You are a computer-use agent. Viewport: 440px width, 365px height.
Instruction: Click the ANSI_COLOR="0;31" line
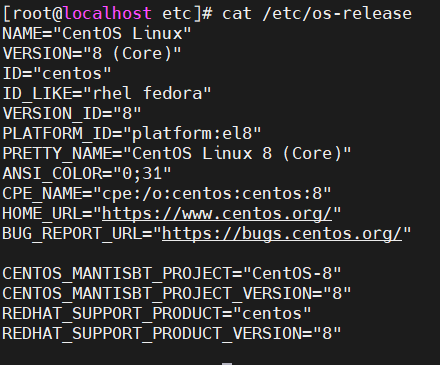(87, 174)
